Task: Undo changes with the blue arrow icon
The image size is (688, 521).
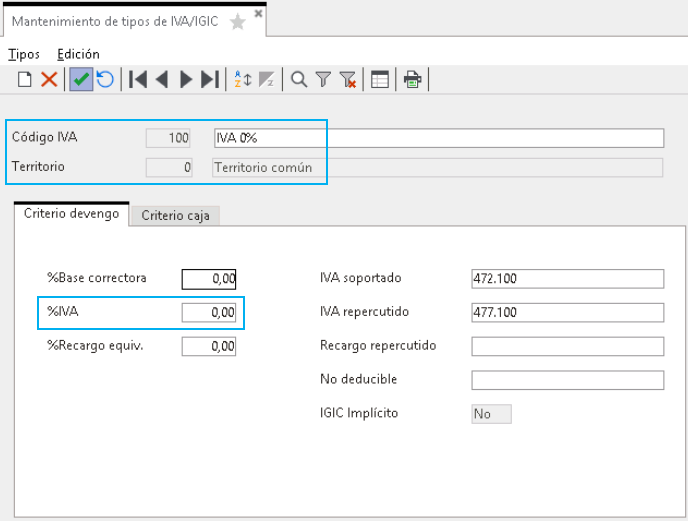Action: pyautogui.click(x=105, y=79)
